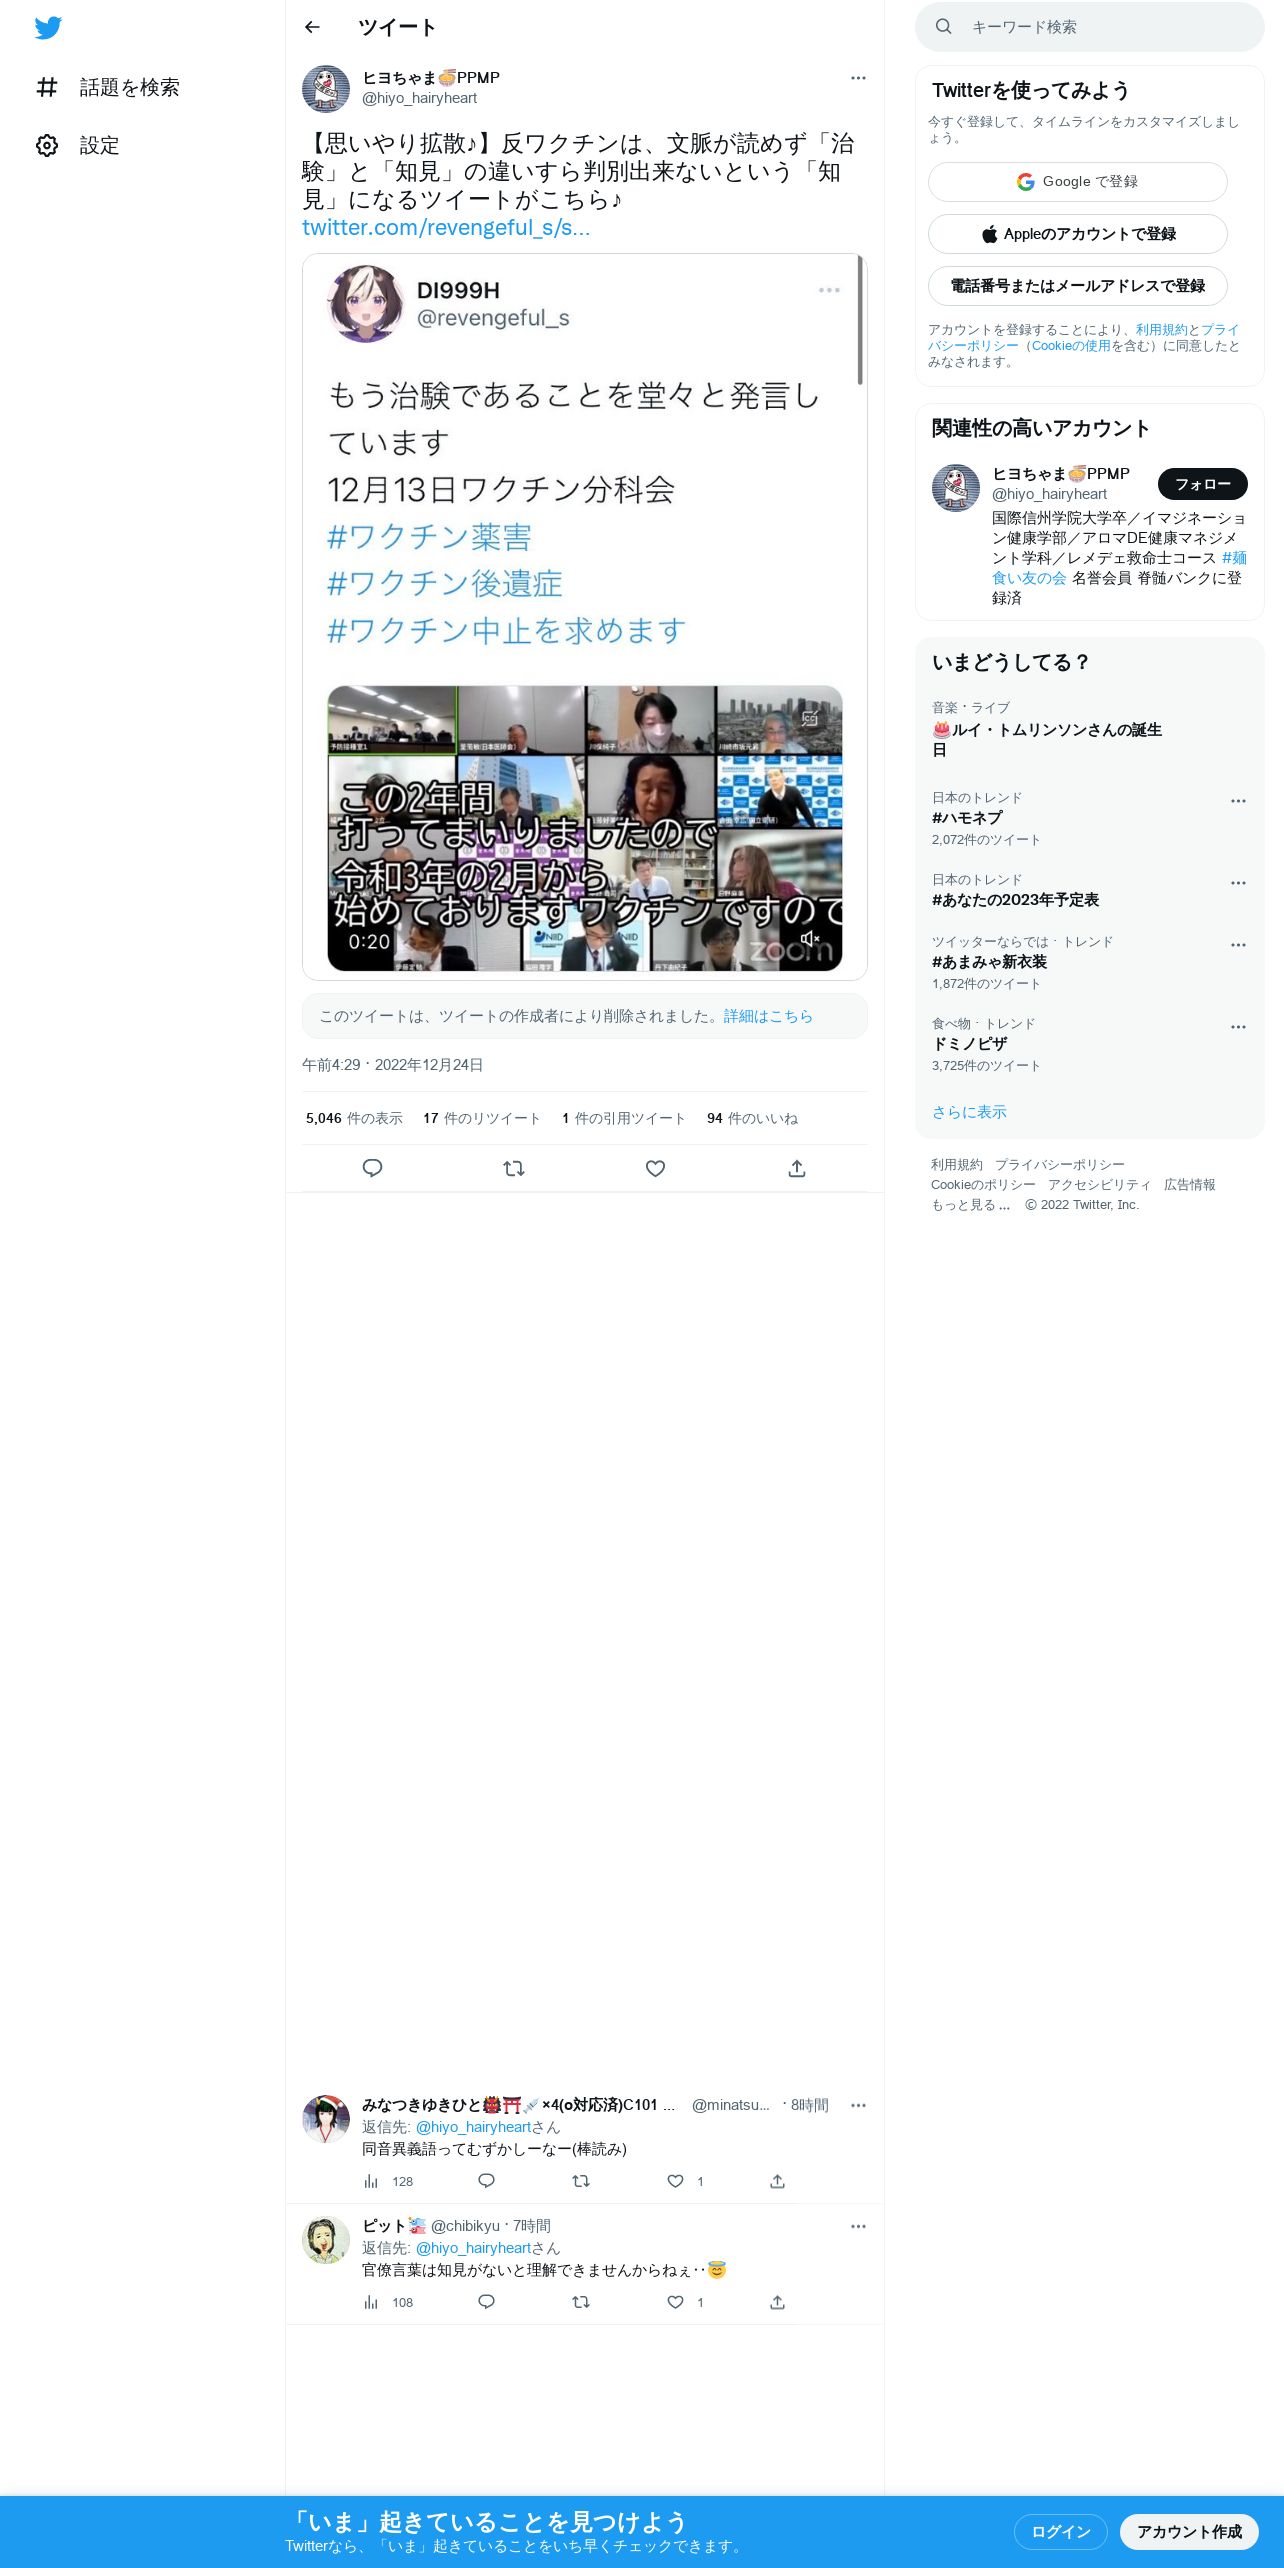
Task: View 94 件のいいね list
Action: click(x=752, y=1118)
